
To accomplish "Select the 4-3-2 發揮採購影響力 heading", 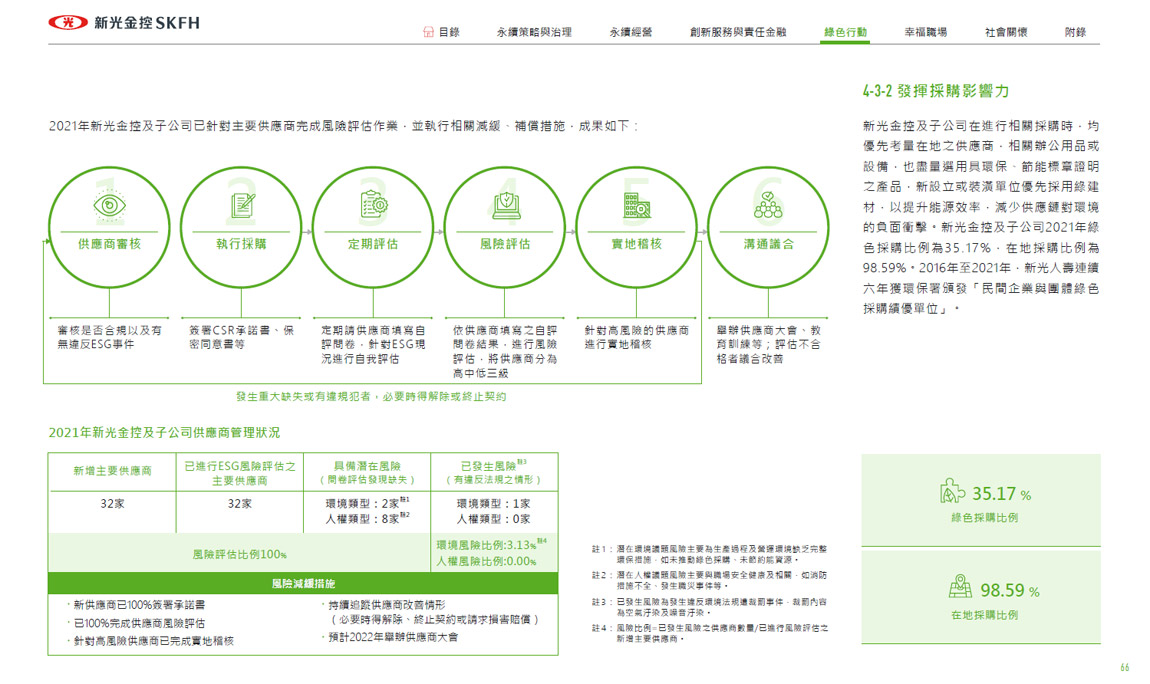I will (x=934, y=91).
